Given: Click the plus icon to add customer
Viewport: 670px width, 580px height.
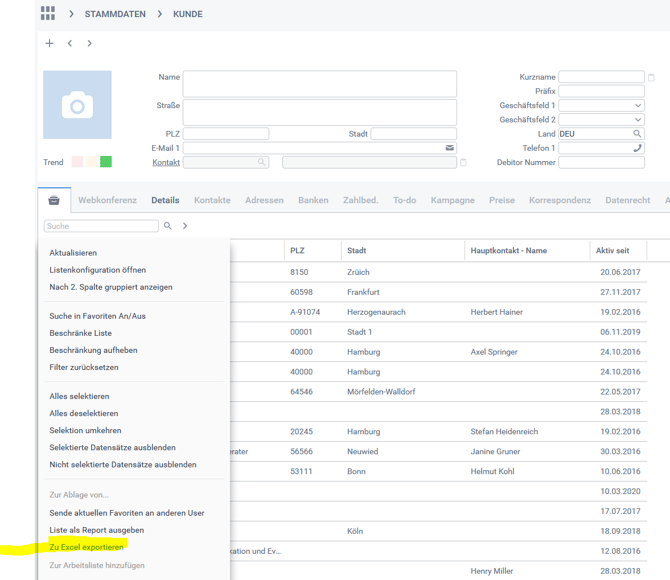Looking at the screenshot, I should 49,44.
